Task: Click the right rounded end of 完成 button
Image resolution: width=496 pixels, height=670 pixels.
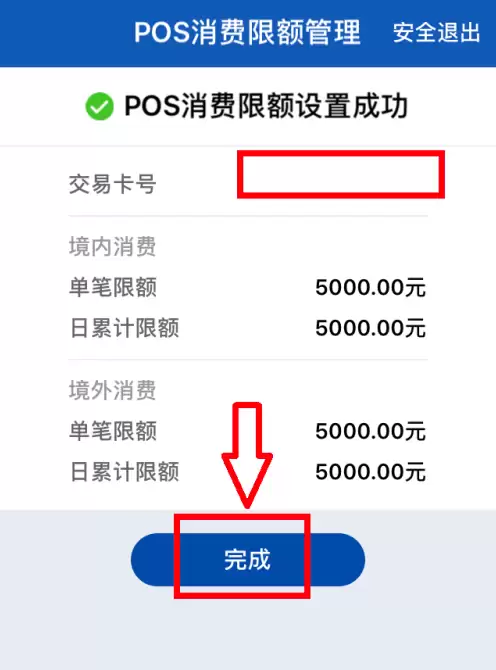Action: [x=338, y=559]
